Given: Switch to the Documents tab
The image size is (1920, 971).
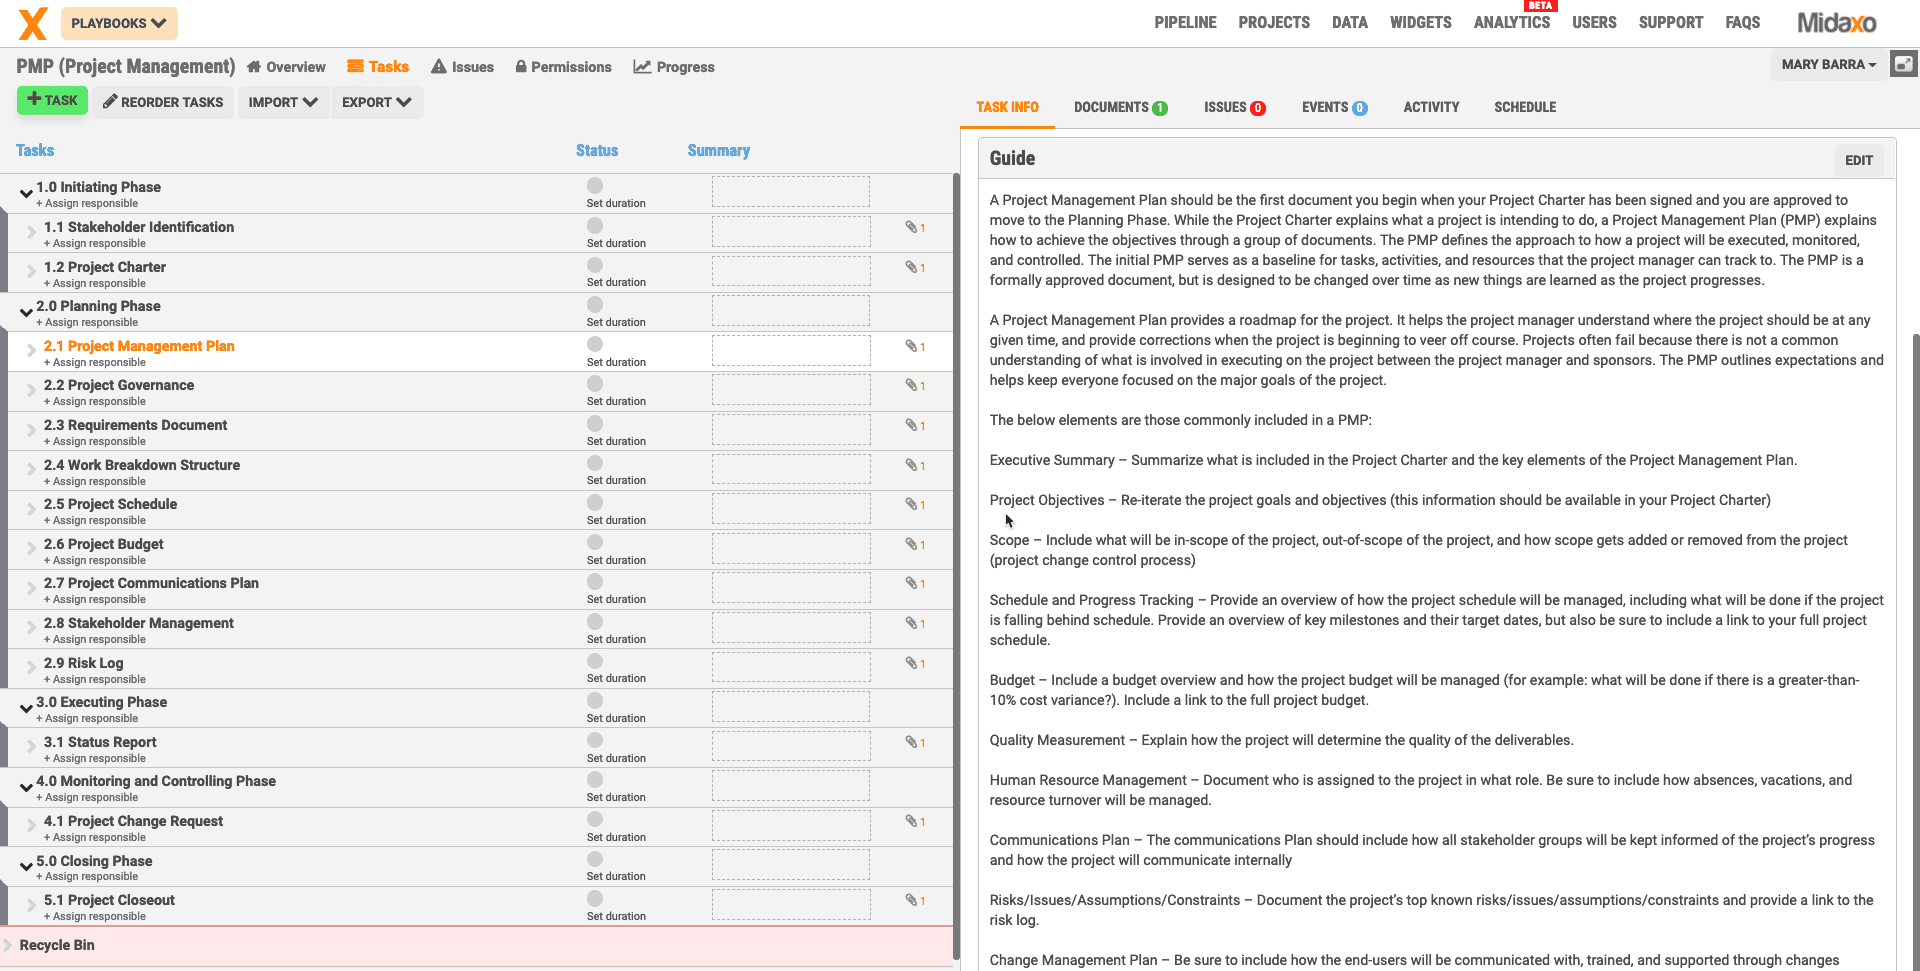Looking at the screenshot, I should [x=1120, y=107].
